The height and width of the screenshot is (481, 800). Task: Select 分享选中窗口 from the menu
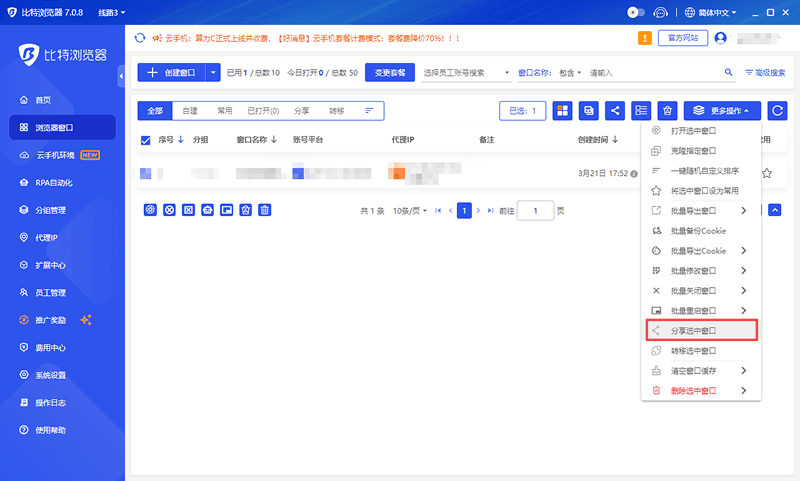(699, 330)
